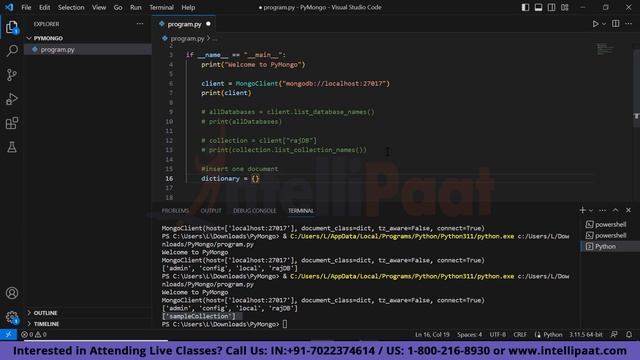Open the notifications bell in status bar

pos(629,334)
